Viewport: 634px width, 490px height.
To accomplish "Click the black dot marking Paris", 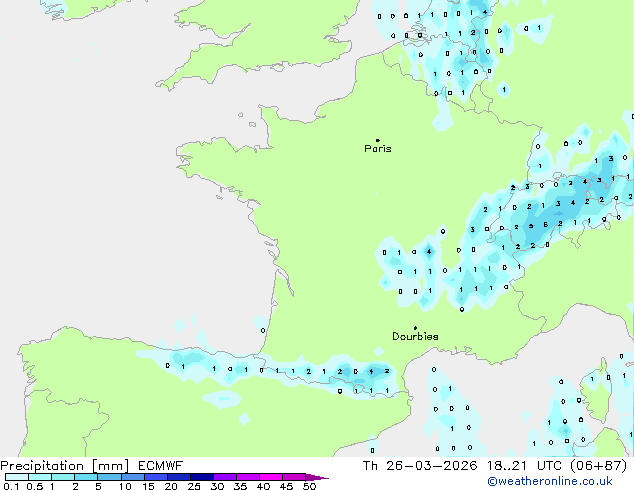I will tap(378, 140).
